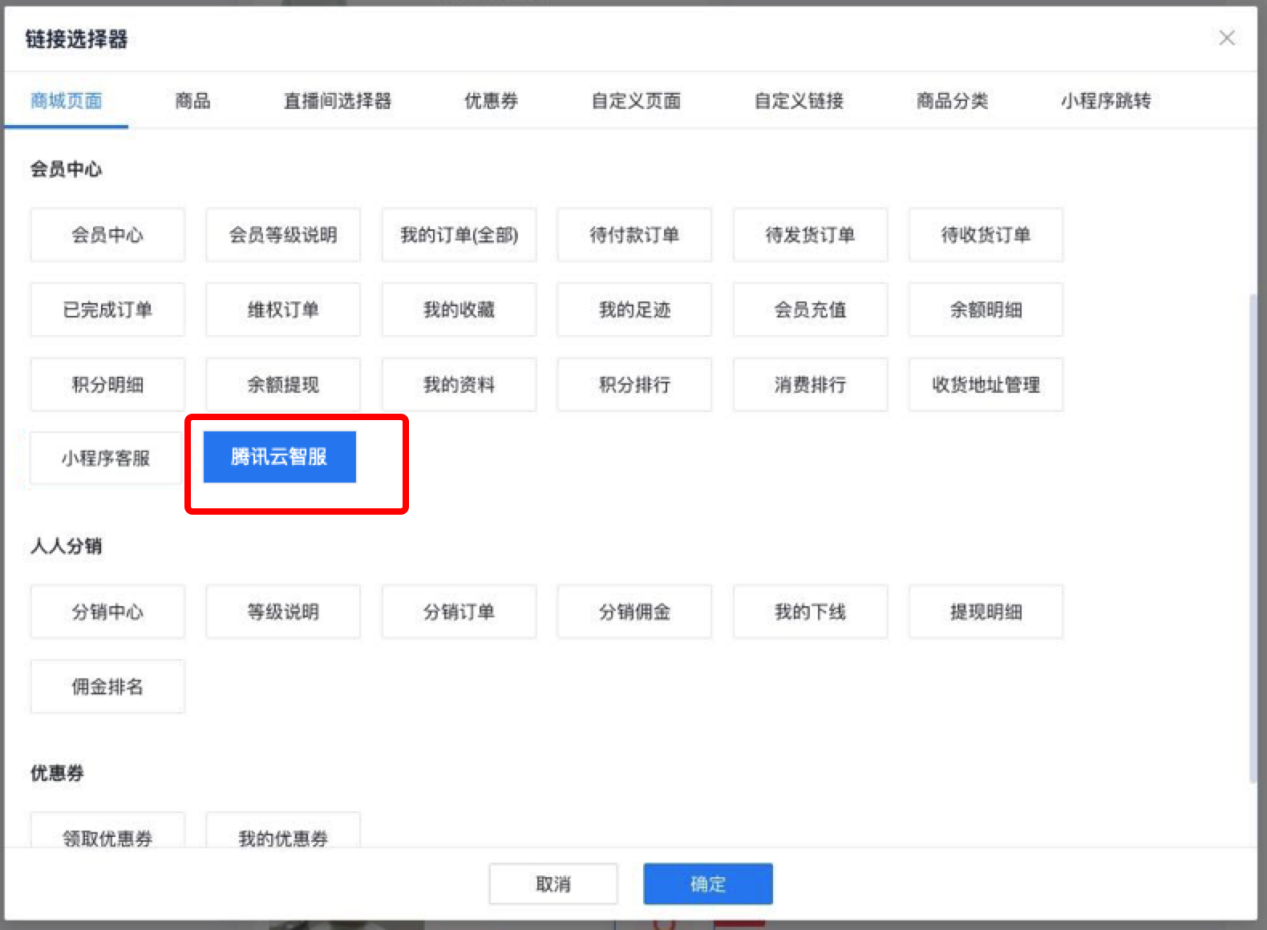
Task: Select the 会员中心 link option
Action: pyautogui.click(x=107, y=235)
